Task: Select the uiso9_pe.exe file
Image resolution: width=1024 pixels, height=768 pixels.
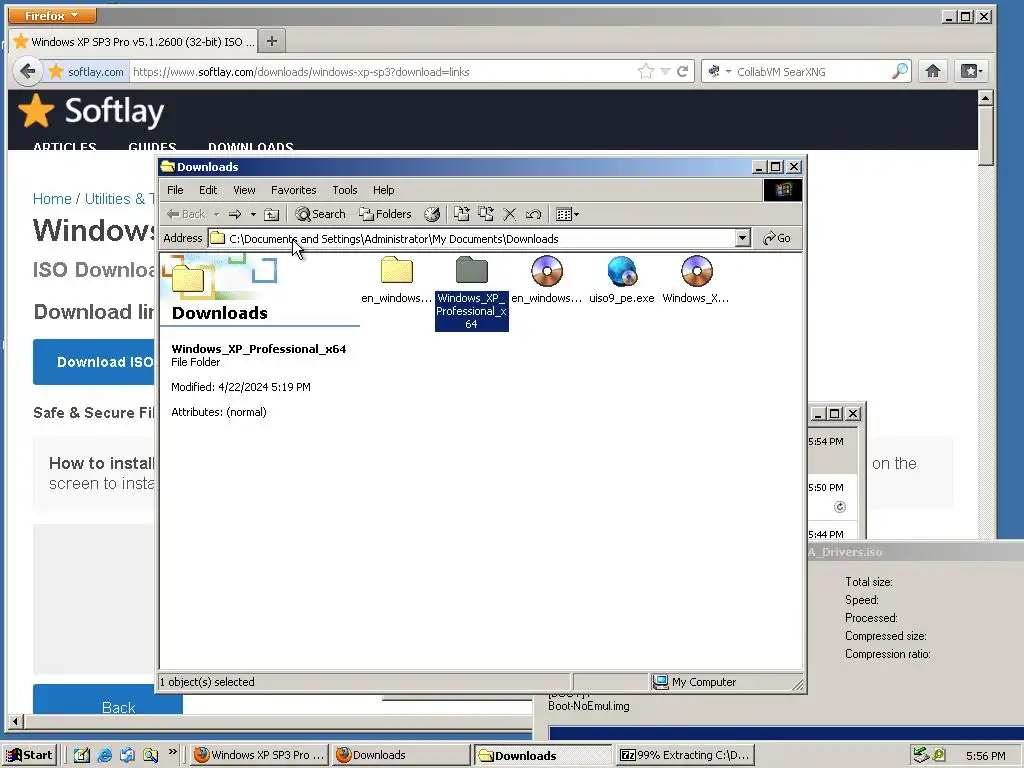Action: coord(622,280)
